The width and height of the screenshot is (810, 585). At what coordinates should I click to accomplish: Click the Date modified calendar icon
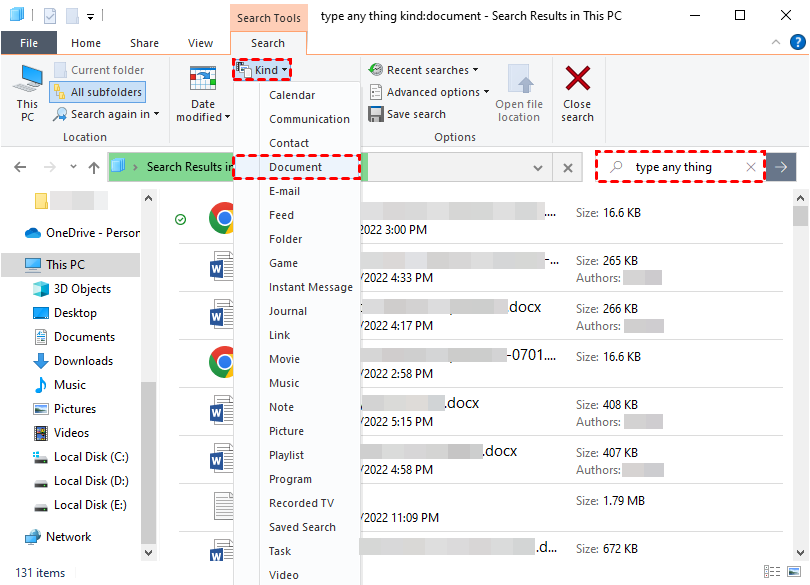tap(203, 80)
